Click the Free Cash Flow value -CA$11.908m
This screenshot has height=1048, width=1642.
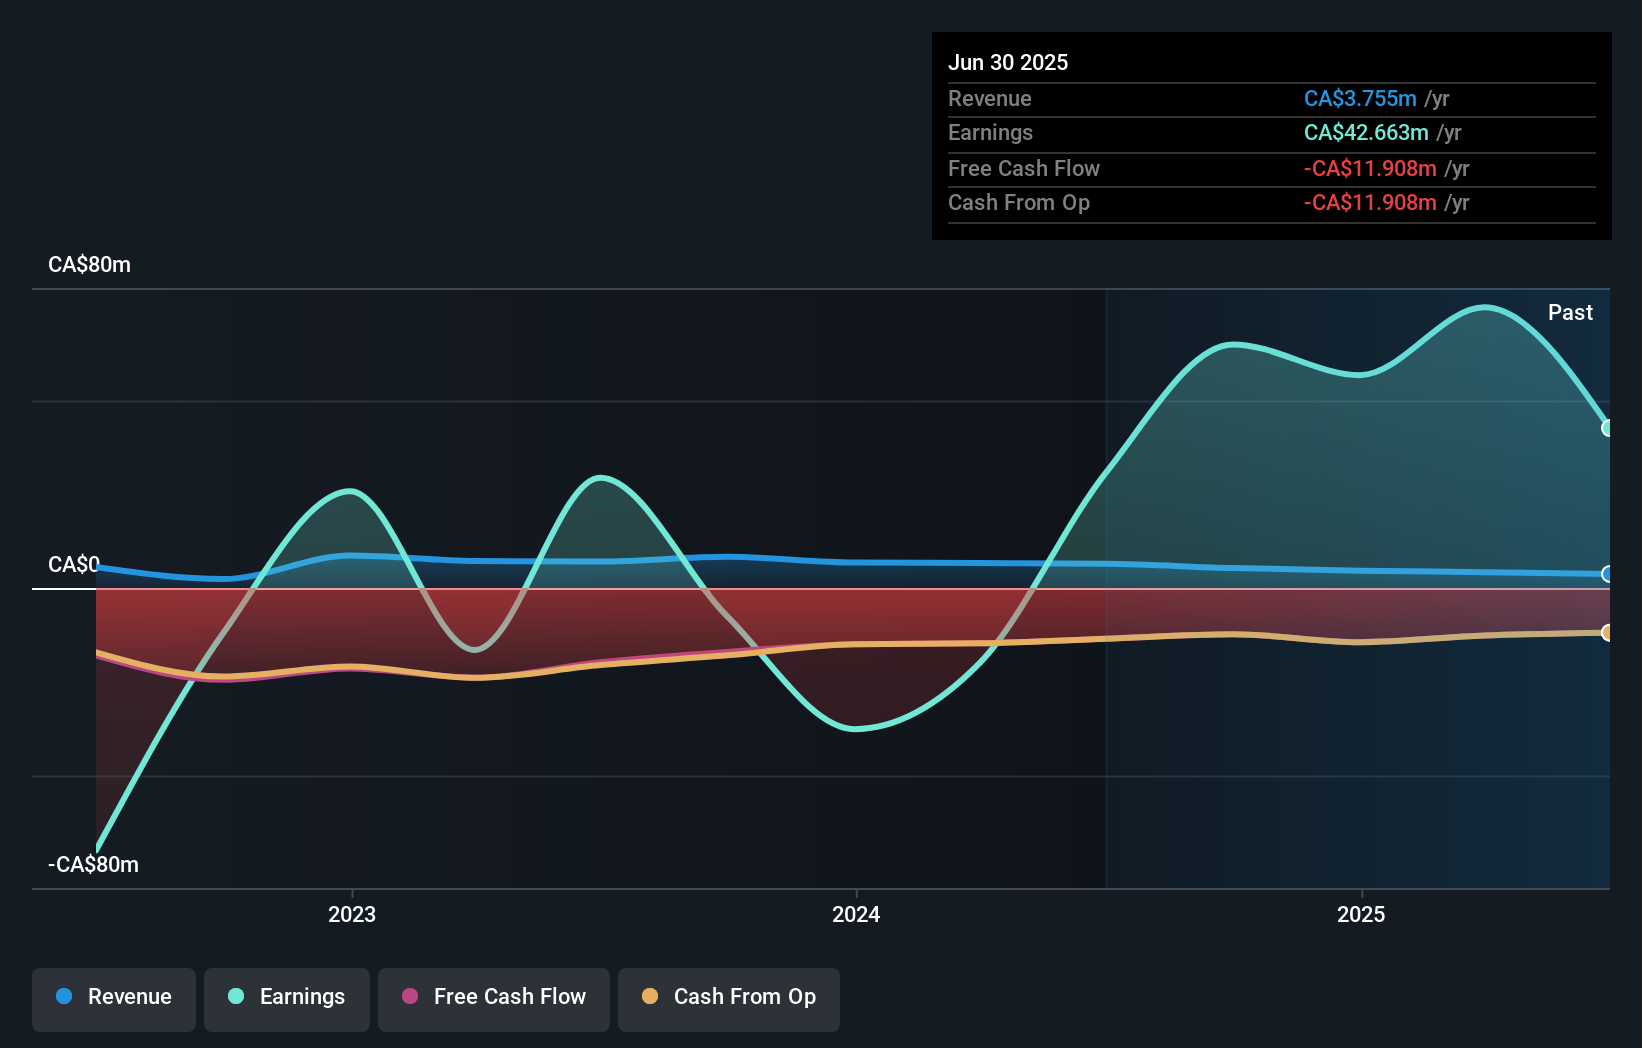pyautogui.click(x=1370, y=169)
